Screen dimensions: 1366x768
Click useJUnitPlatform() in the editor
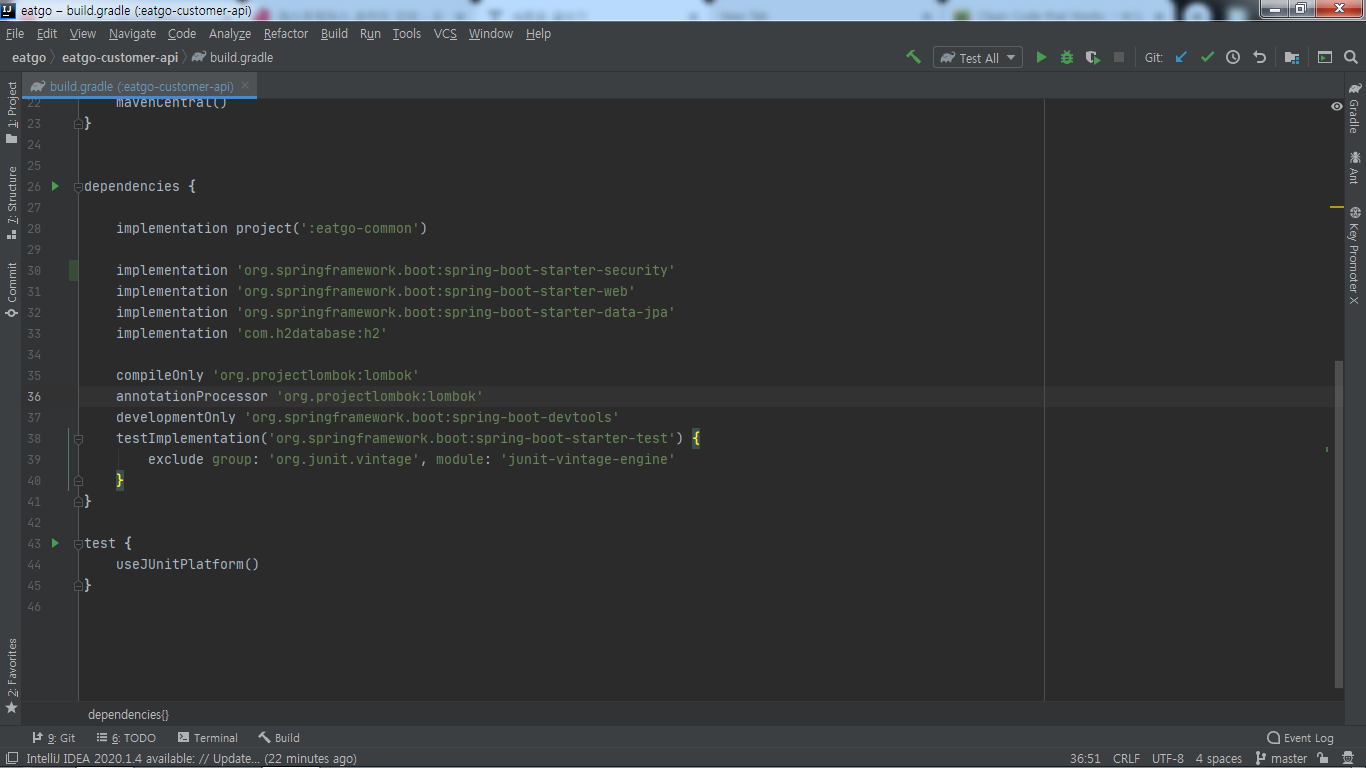[188, 564]
